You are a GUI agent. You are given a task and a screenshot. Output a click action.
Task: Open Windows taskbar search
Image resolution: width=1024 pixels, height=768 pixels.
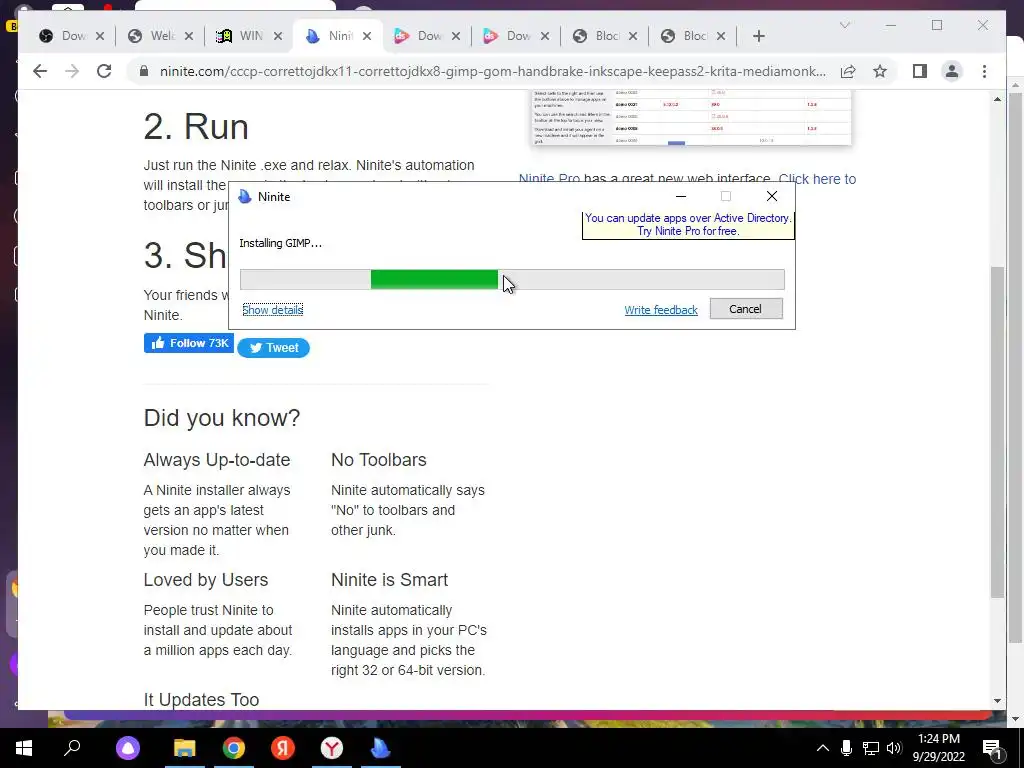72,748
